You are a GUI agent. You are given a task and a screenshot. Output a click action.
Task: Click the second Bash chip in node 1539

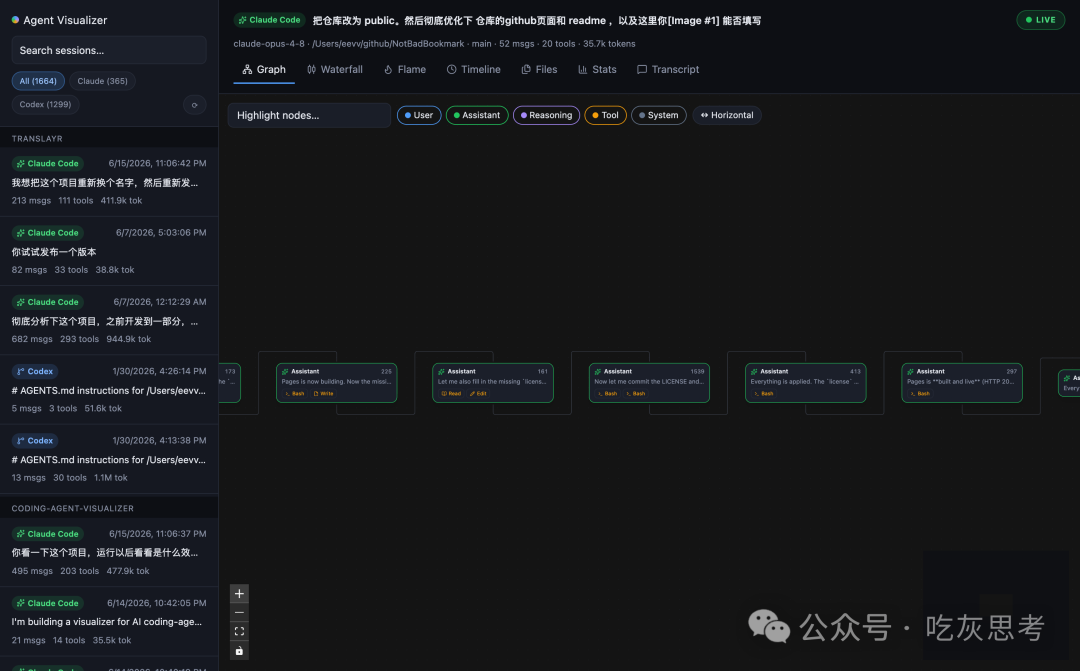[636, 393]
